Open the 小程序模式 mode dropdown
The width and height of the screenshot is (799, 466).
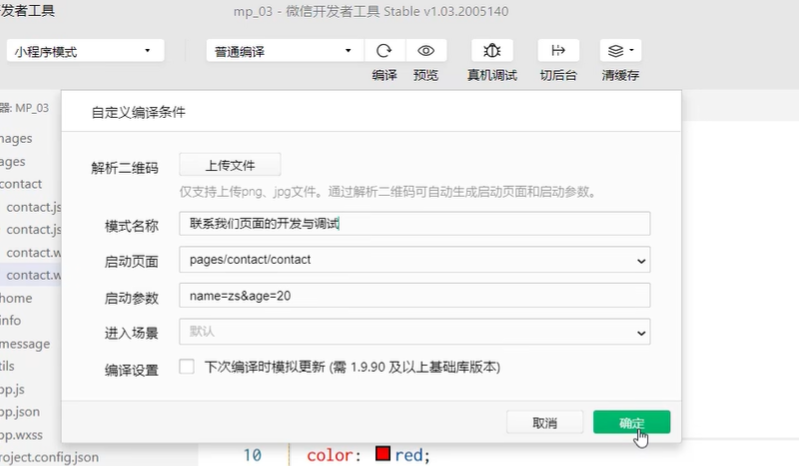pos(85,51)
